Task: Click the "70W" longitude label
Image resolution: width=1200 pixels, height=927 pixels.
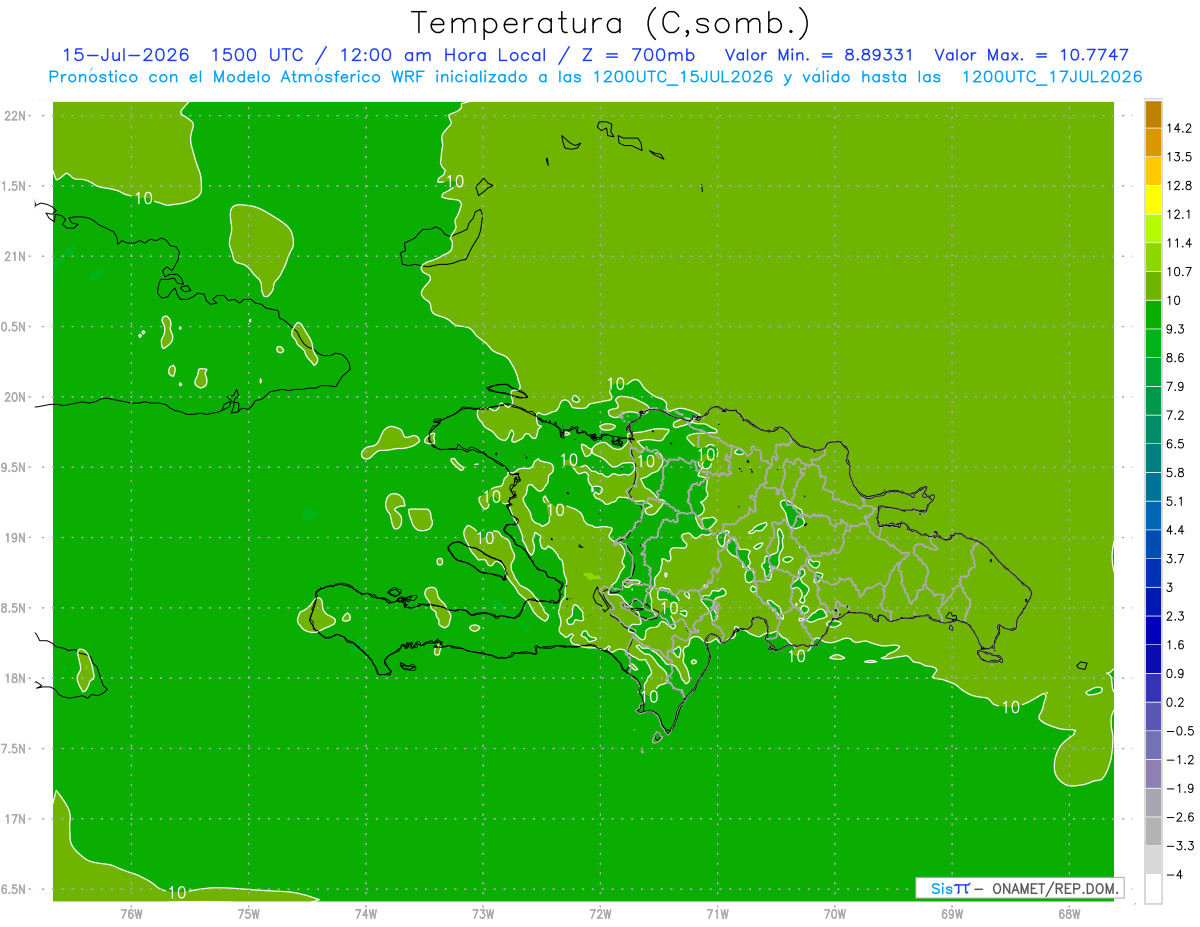Action: (835, 914)
